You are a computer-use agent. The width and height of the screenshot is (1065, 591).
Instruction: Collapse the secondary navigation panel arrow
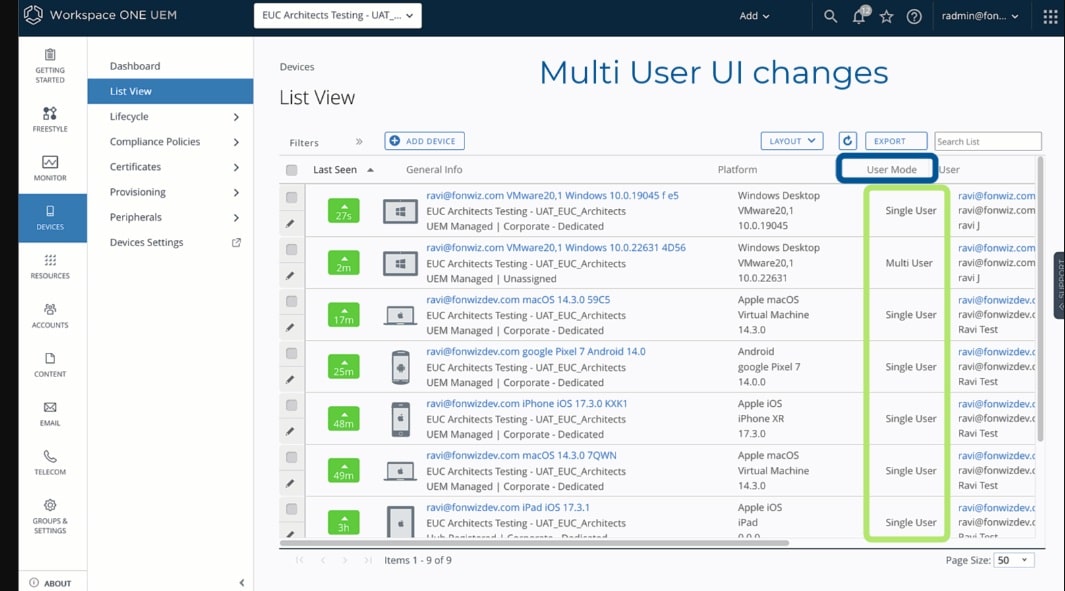pos(242,582)
